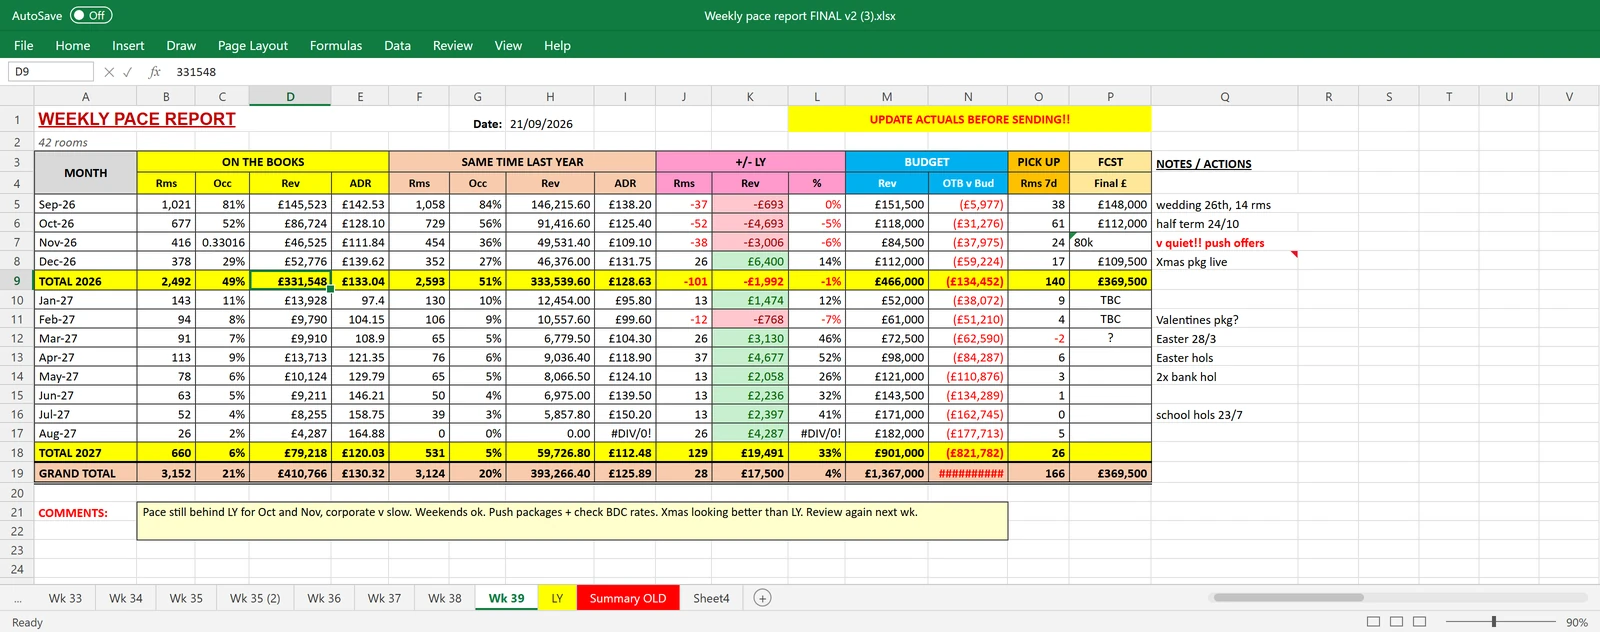The image size is (1600, 632).
Task: Select Dec-26 forecast cell £109,500
Action: pos(1110,261)
